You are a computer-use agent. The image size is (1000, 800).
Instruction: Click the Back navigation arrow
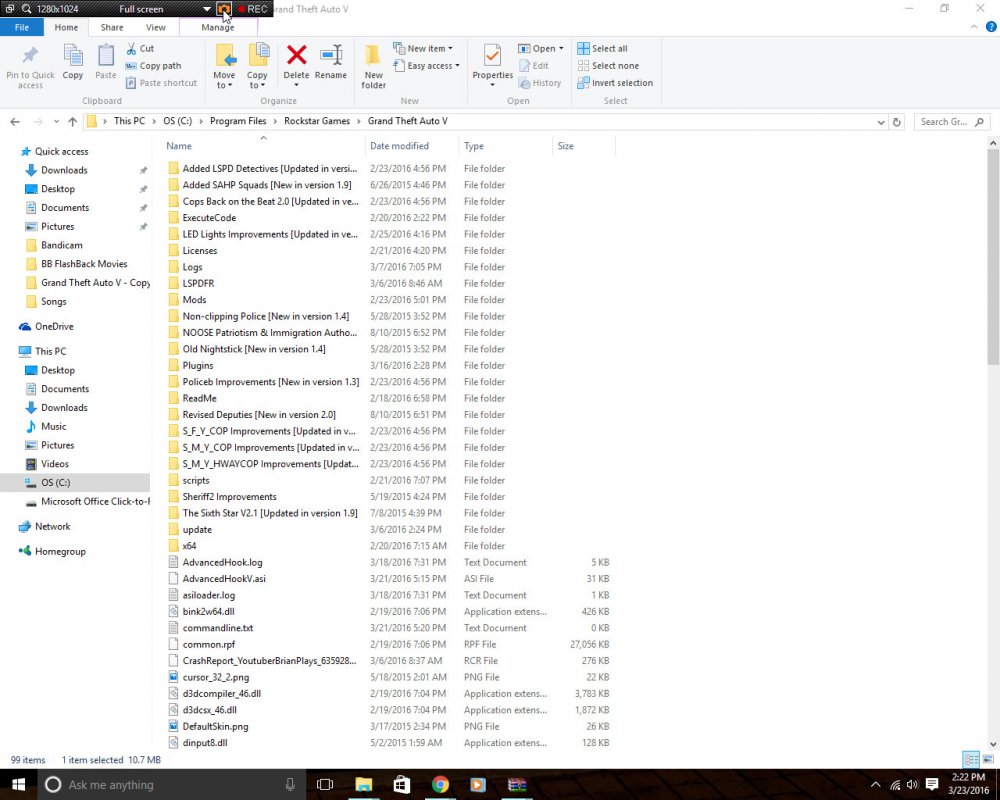[x=15, y=121]
